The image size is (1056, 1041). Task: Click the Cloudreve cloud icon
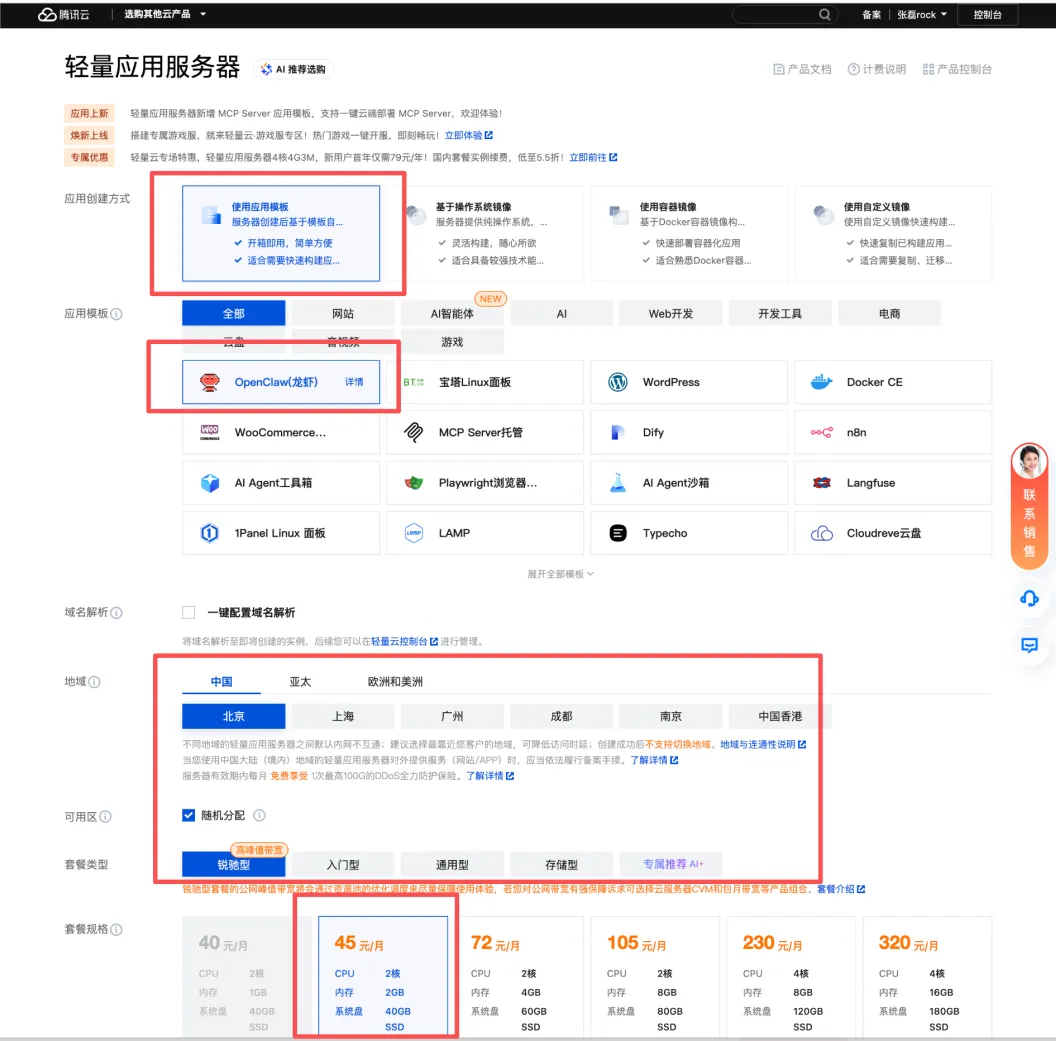coord(822,533)
